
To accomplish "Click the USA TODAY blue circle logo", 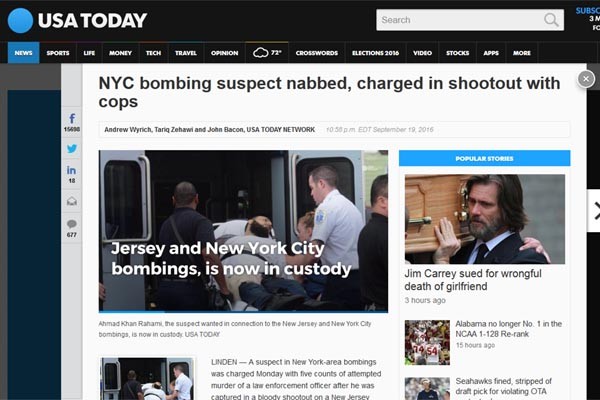I will click(x=20, y=20).
